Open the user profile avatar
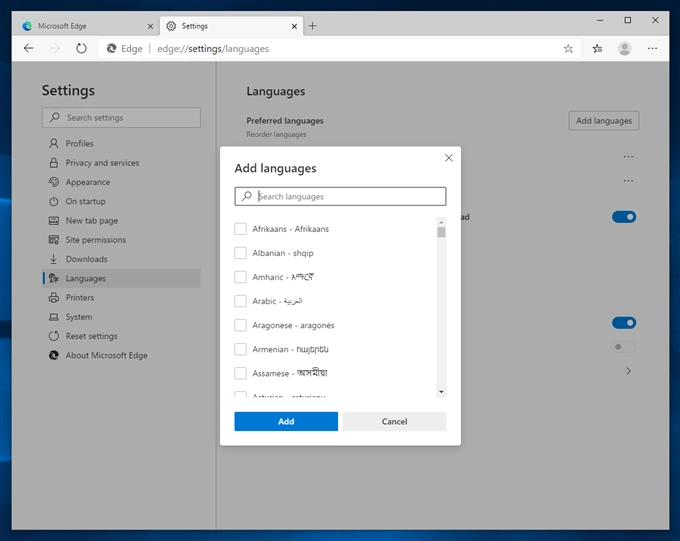Viewport: 680px width, 541px height. (624, 49)
